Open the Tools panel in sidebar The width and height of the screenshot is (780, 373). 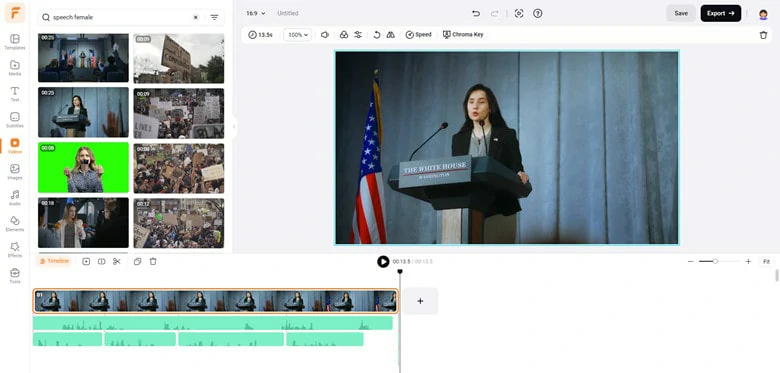click(15, 276)
